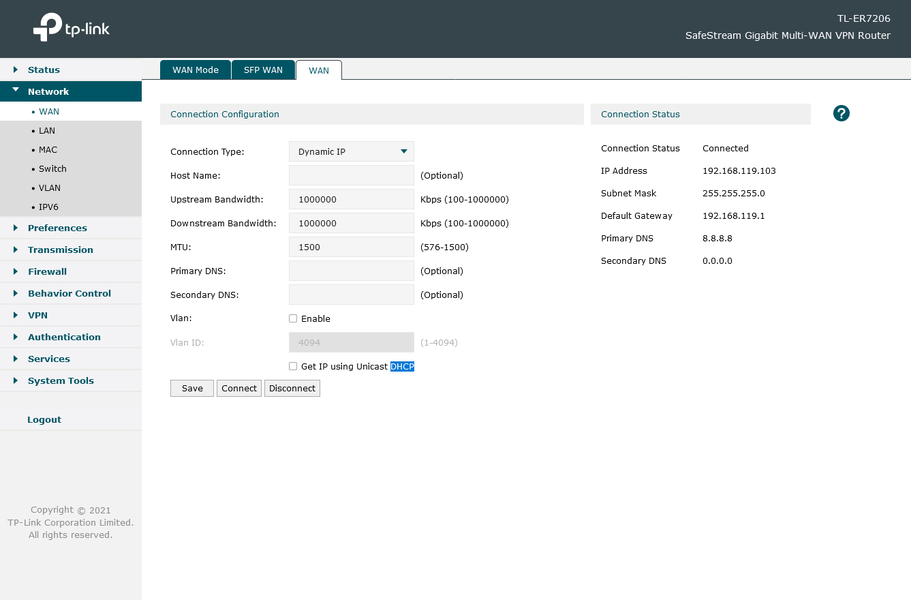Open the VLAN submenu item

click(71, 188)
